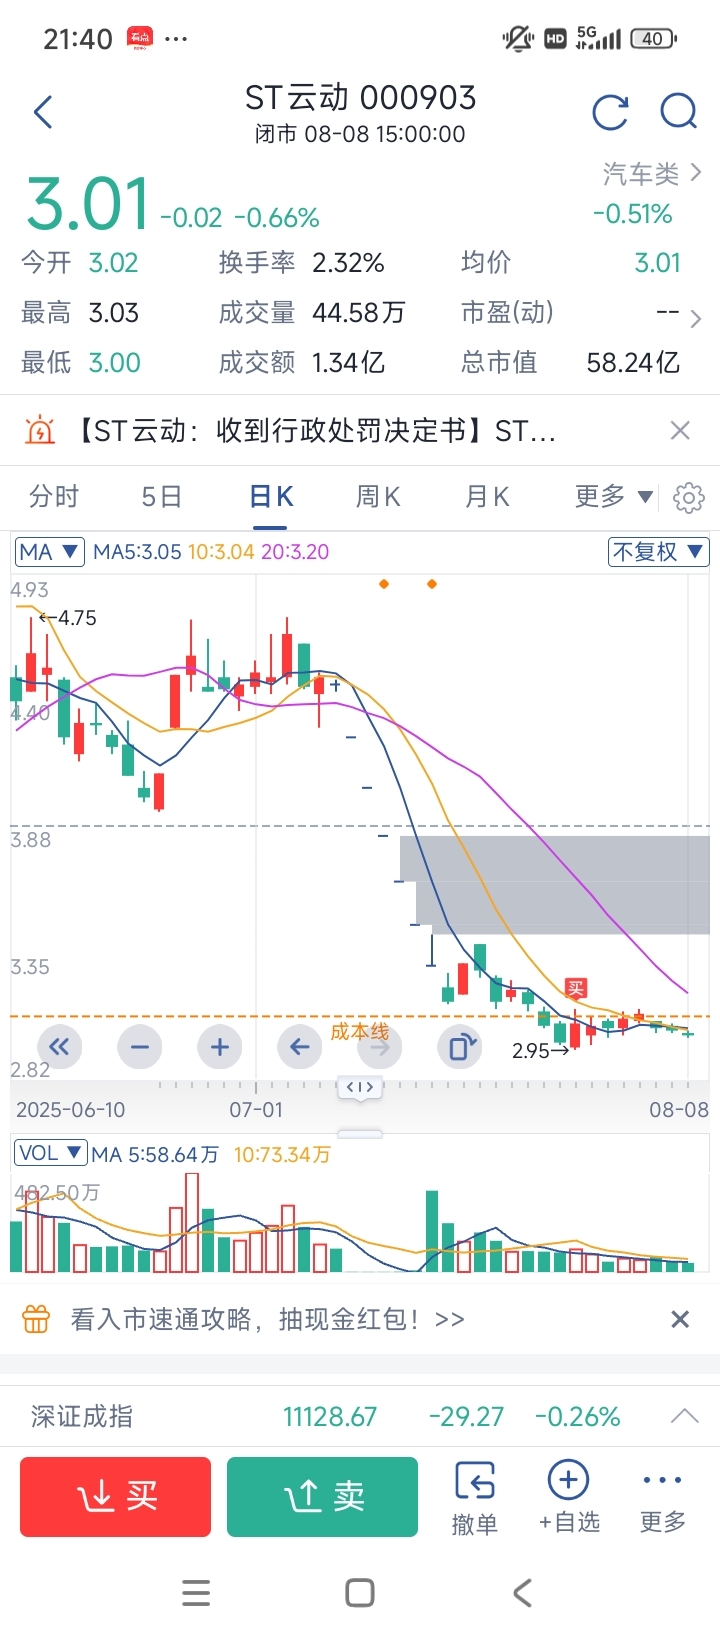Tap the red 买 buy button
Screen dimensions: 720x1640
[116, 1497]
